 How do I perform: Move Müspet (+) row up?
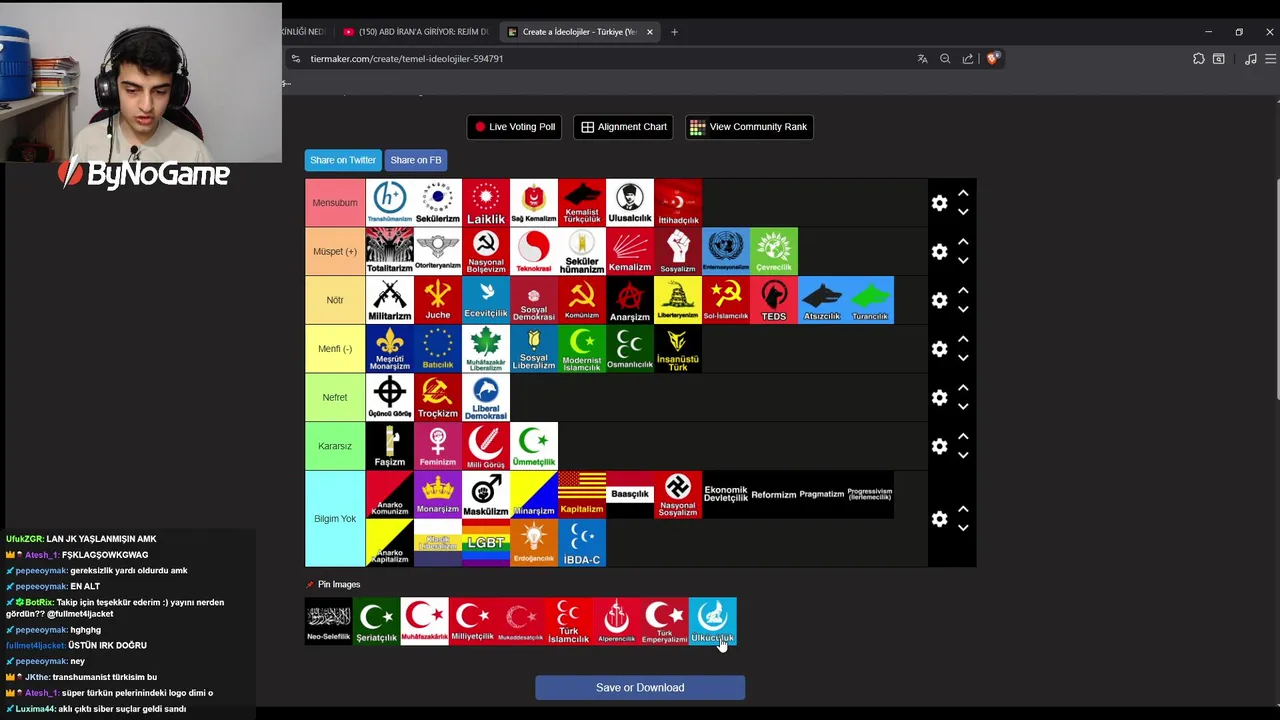point(963,242)
